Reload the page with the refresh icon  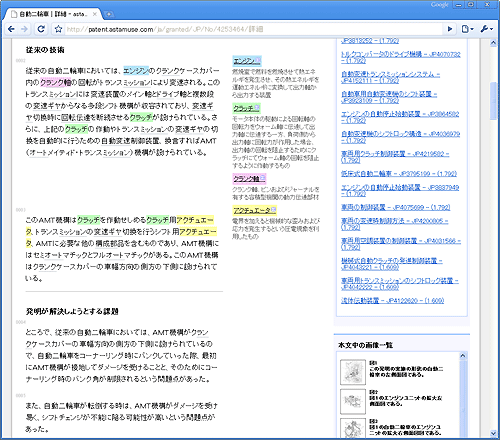click(41, 29)
